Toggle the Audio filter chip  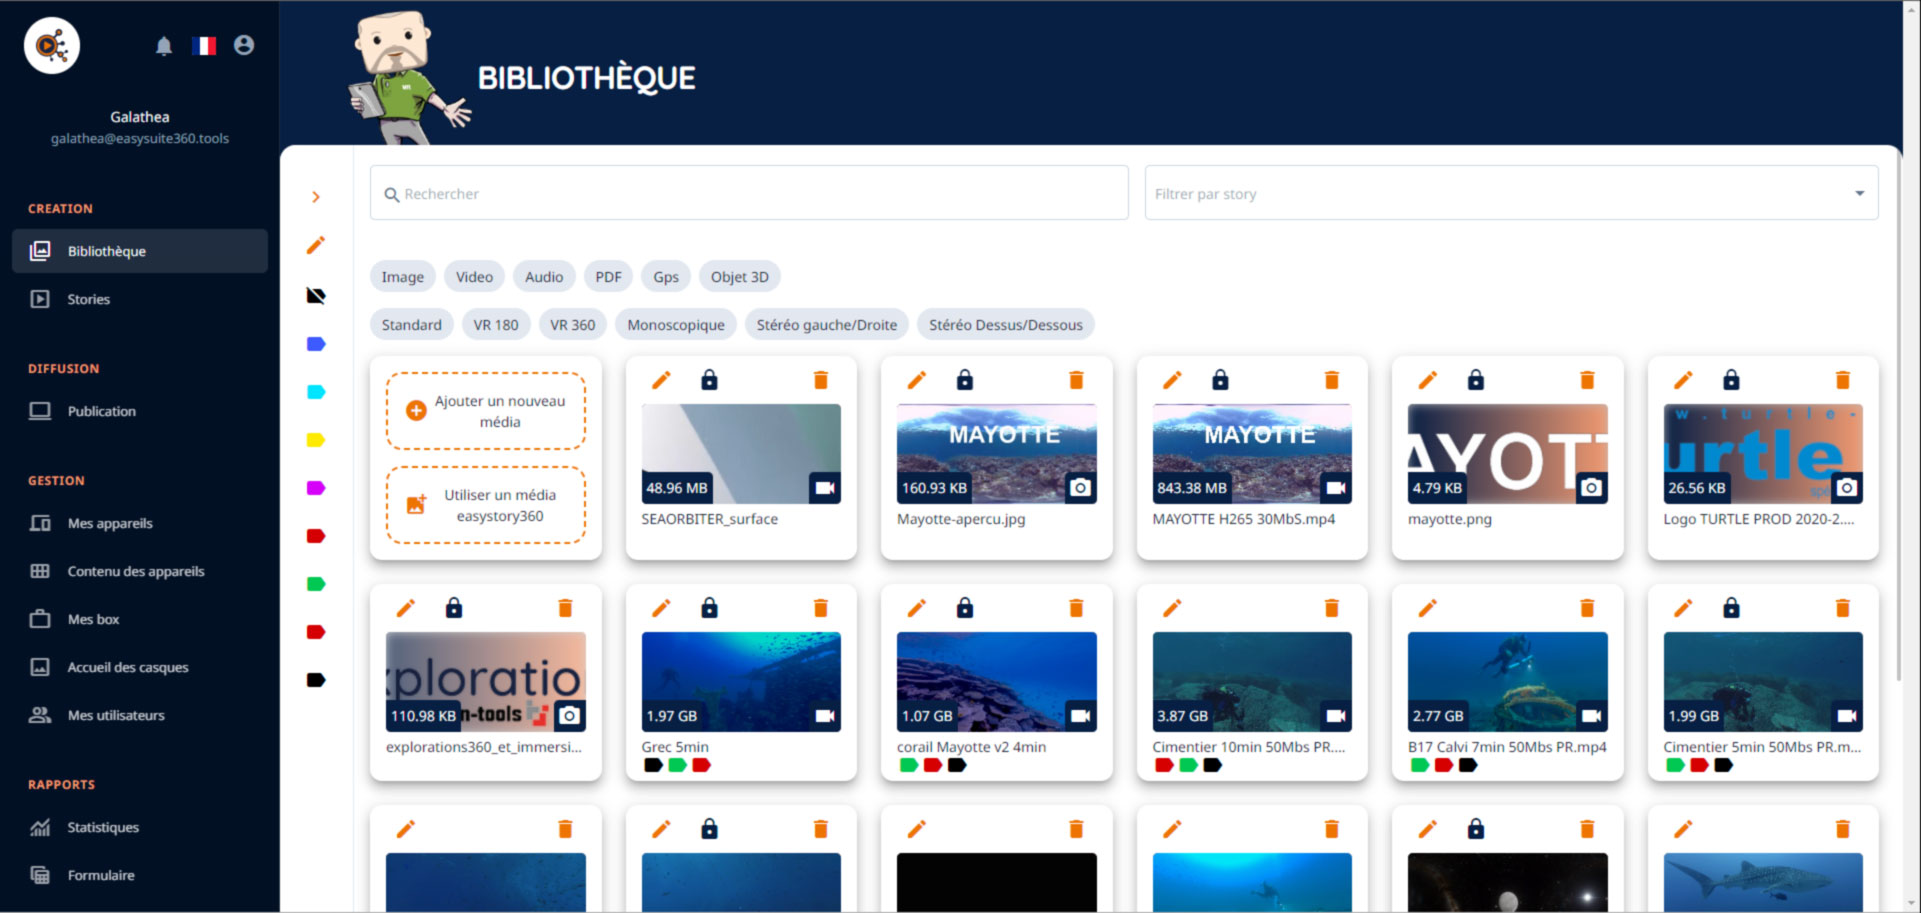pos(544,277)
